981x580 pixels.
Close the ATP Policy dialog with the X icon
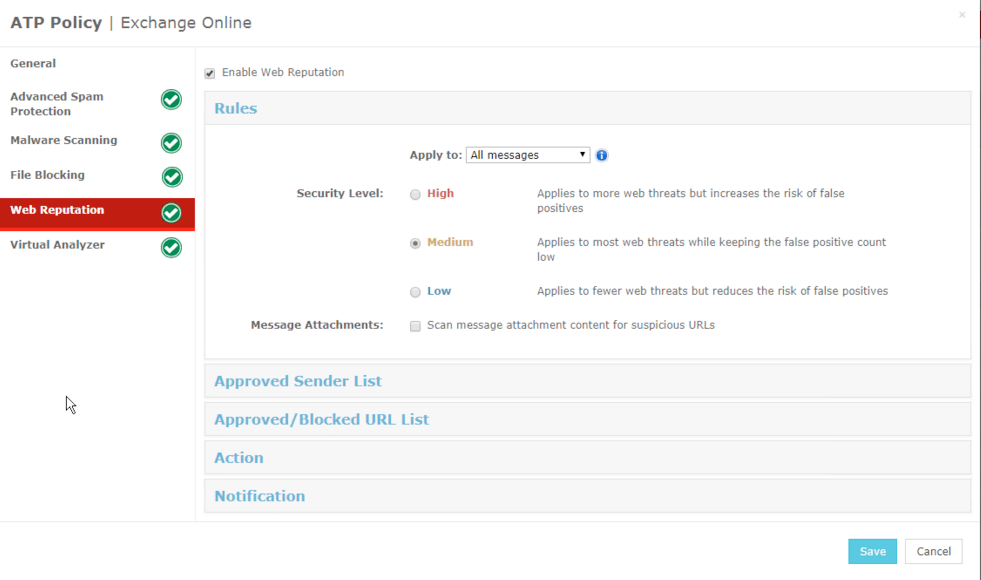pos(962,15)
